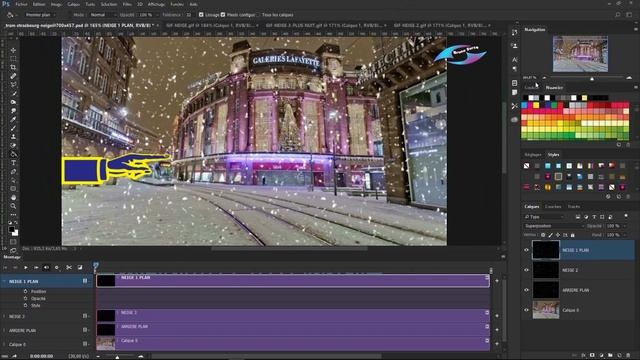Image resolution: width=640 pixels, height=360 pixels.
Task: Expand NEIGE 2 track in timeline
Action: point(4,316)
